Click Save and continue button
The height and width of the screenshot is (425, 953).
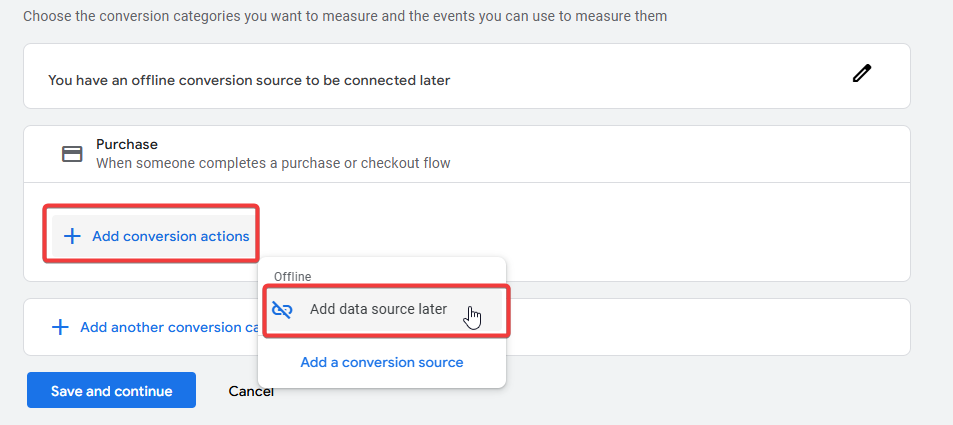coord(111,390)
